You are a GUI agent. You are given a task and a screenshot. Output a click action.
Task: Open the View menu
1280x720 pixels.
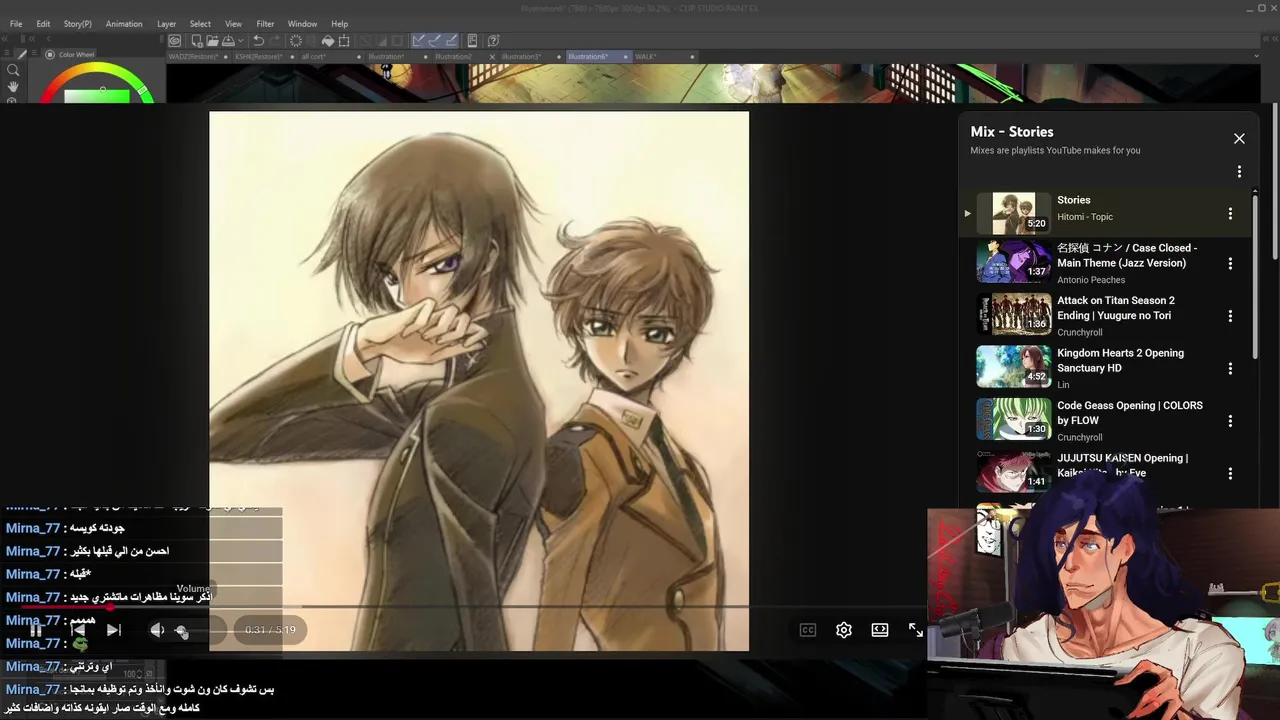point(233,24)
